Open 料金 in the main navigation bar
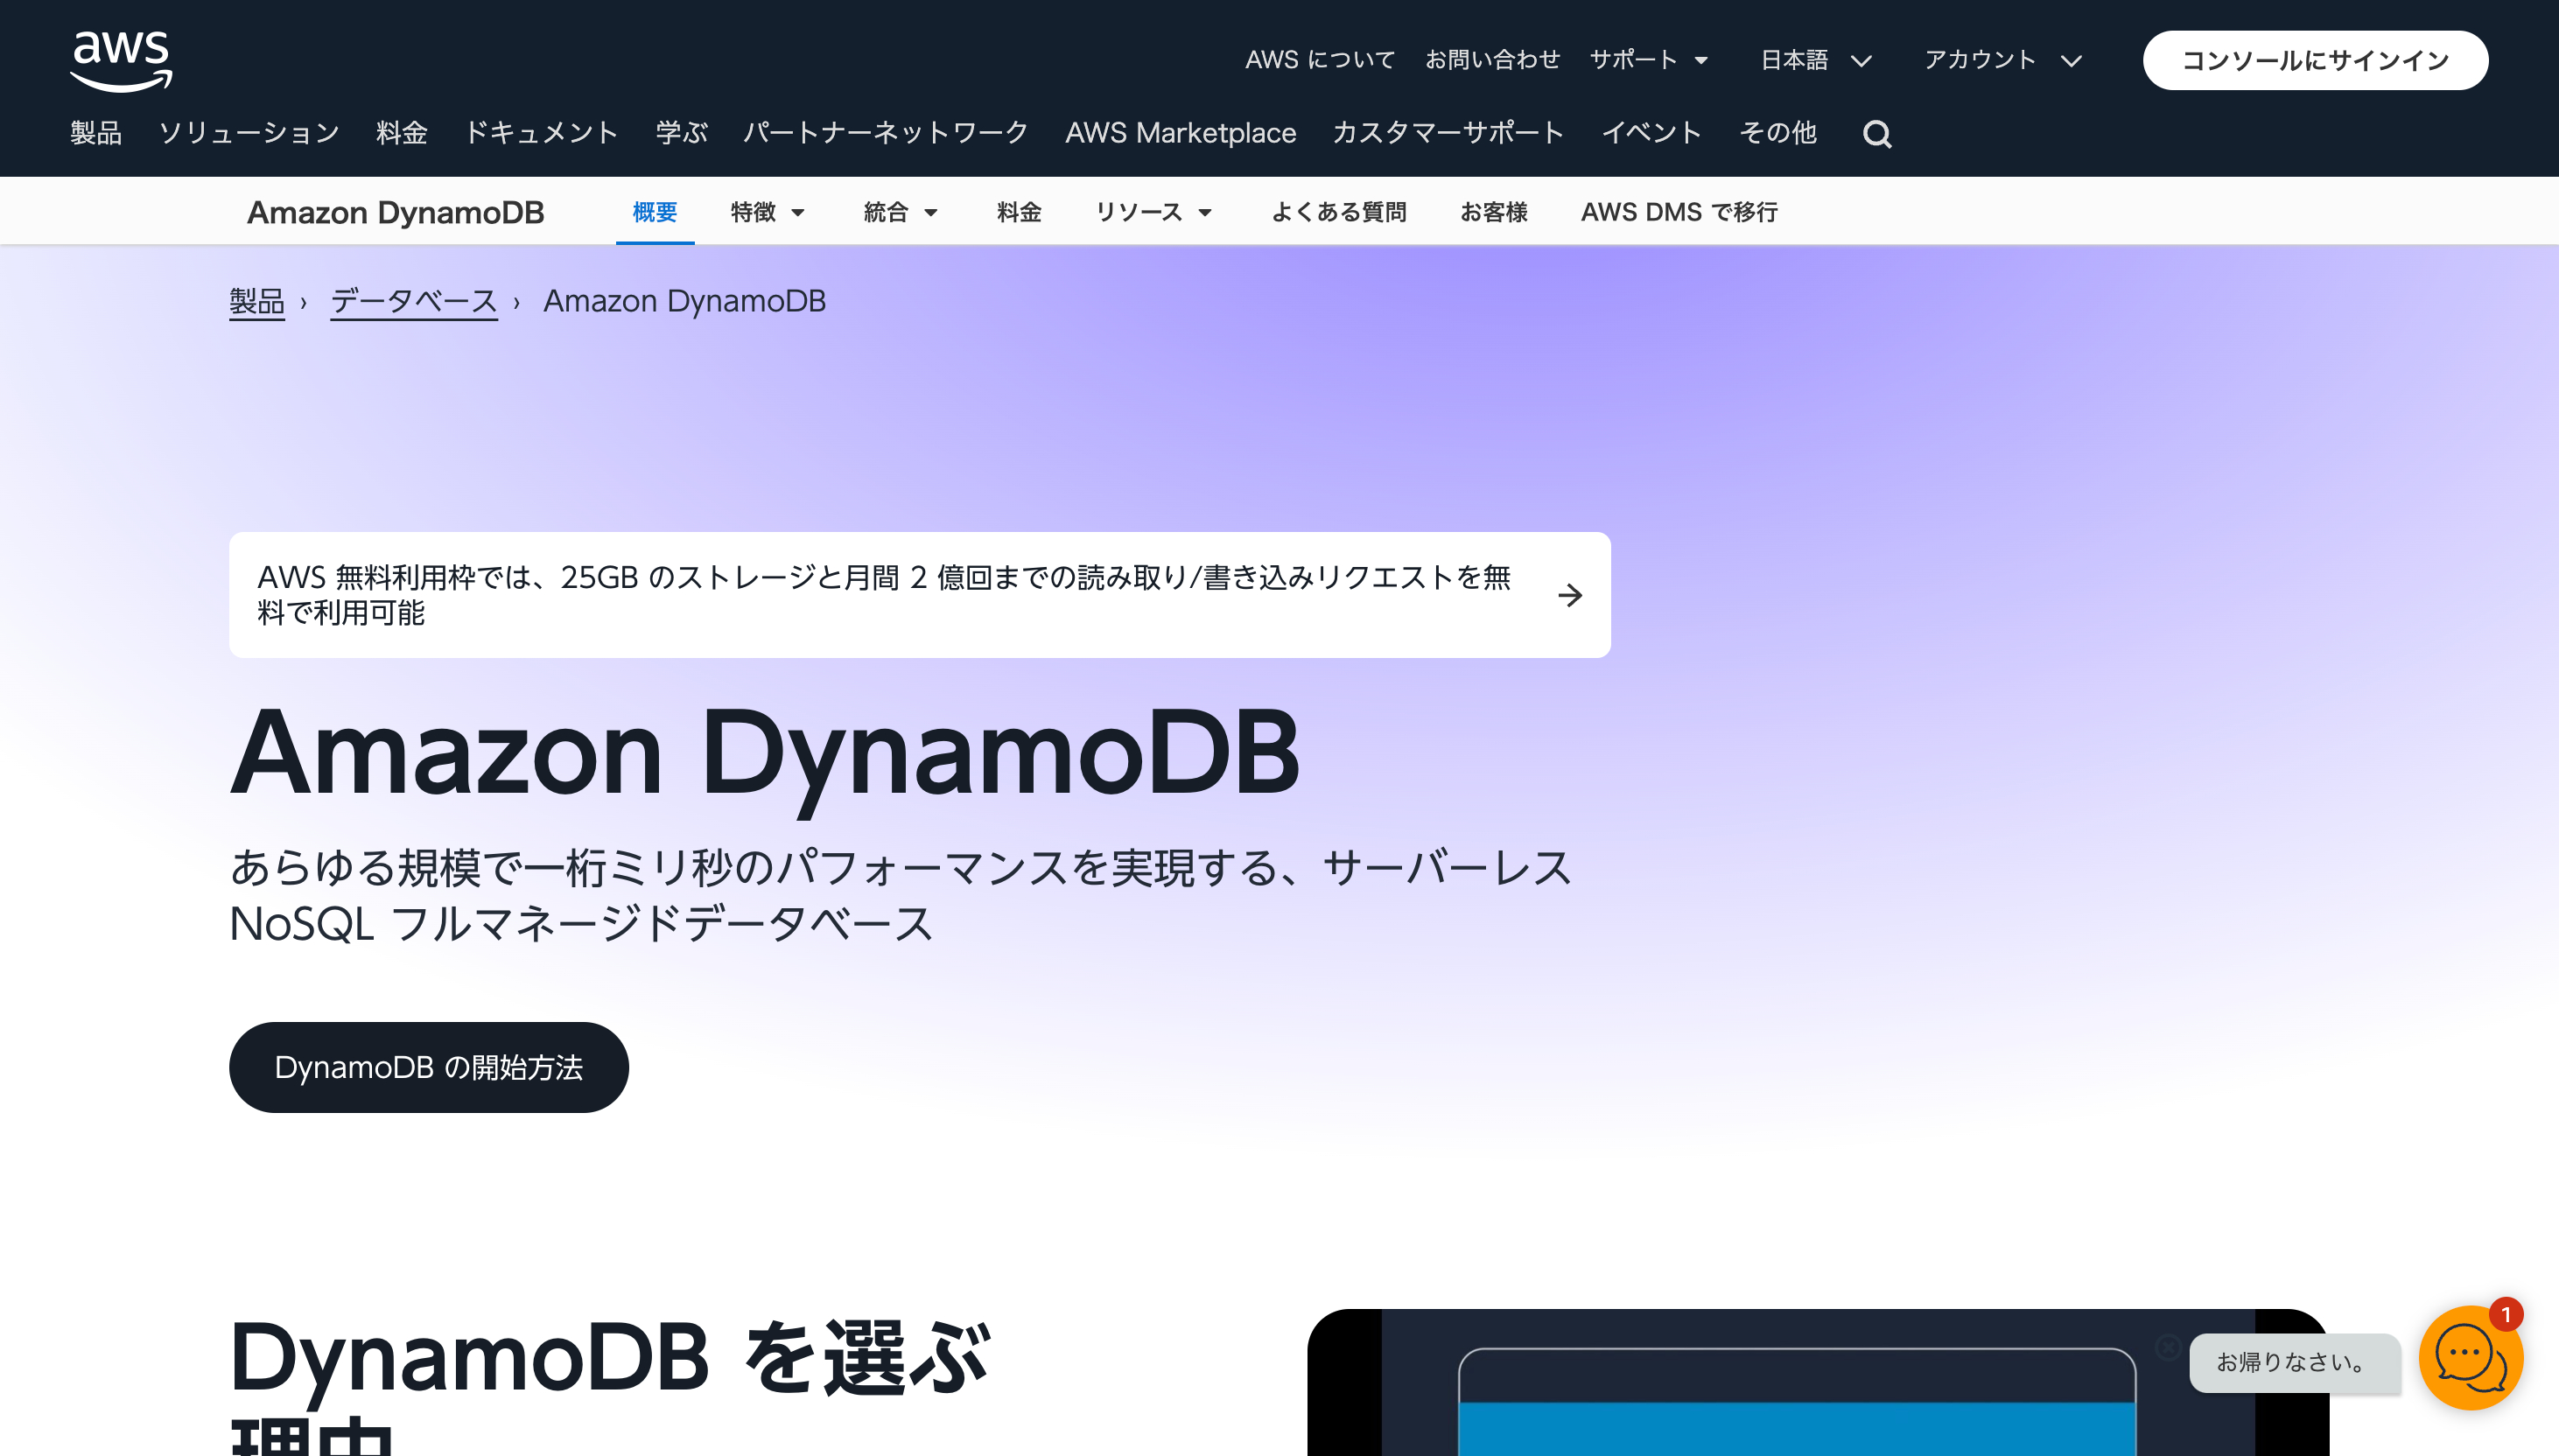Image resolution: width=2559 pixels, height=1456 pixels. click(x=402, y=133)
